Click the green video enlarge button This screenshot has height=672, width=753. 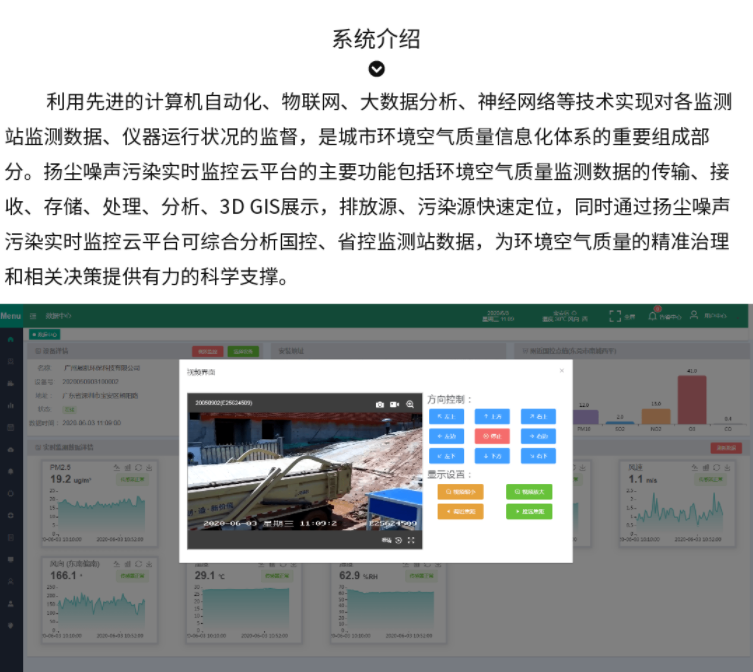(x=529, y=491)
